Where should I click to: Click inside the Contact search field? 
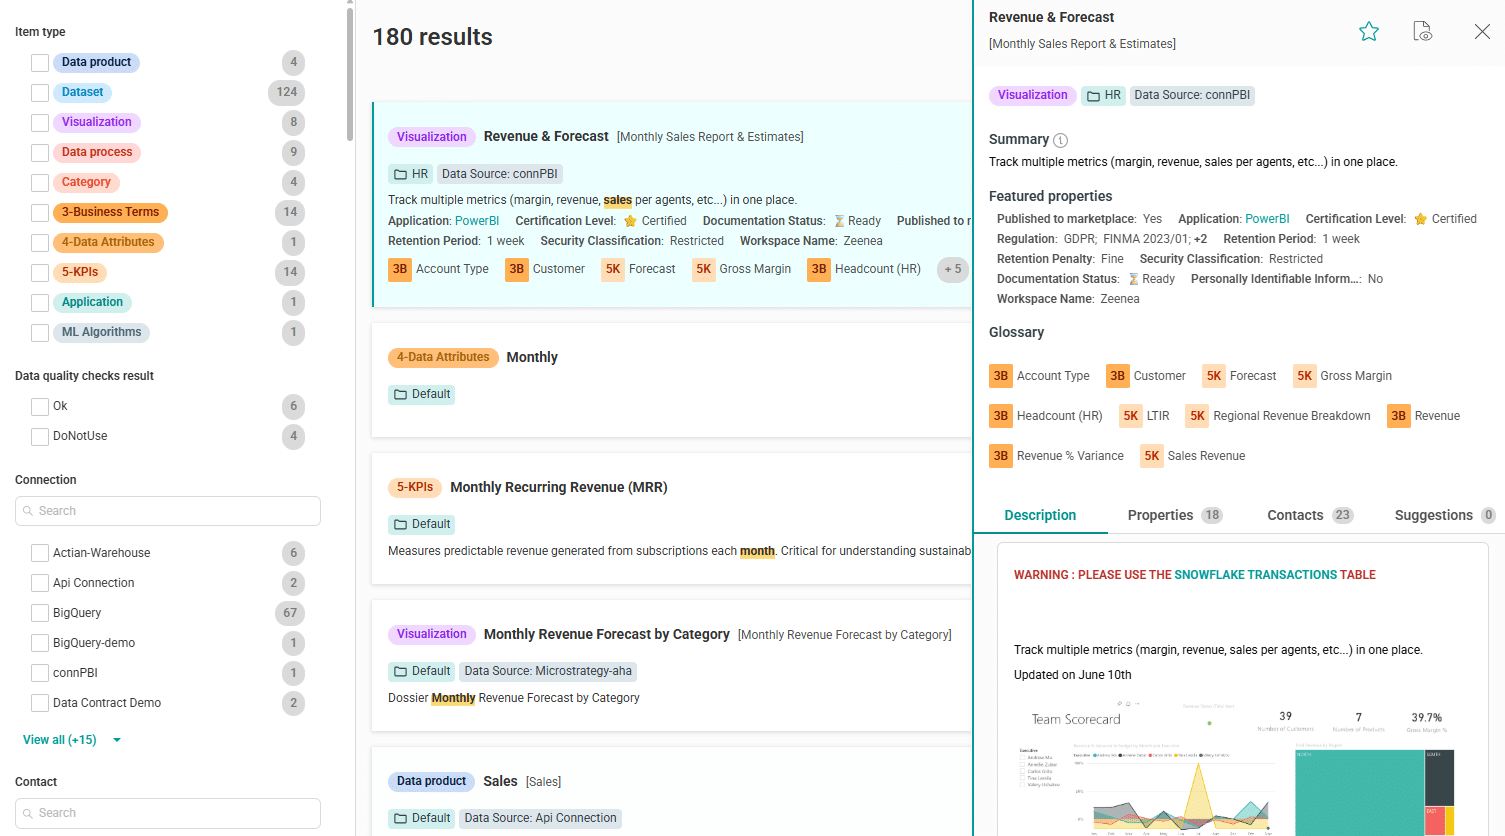tap(167, 813)
